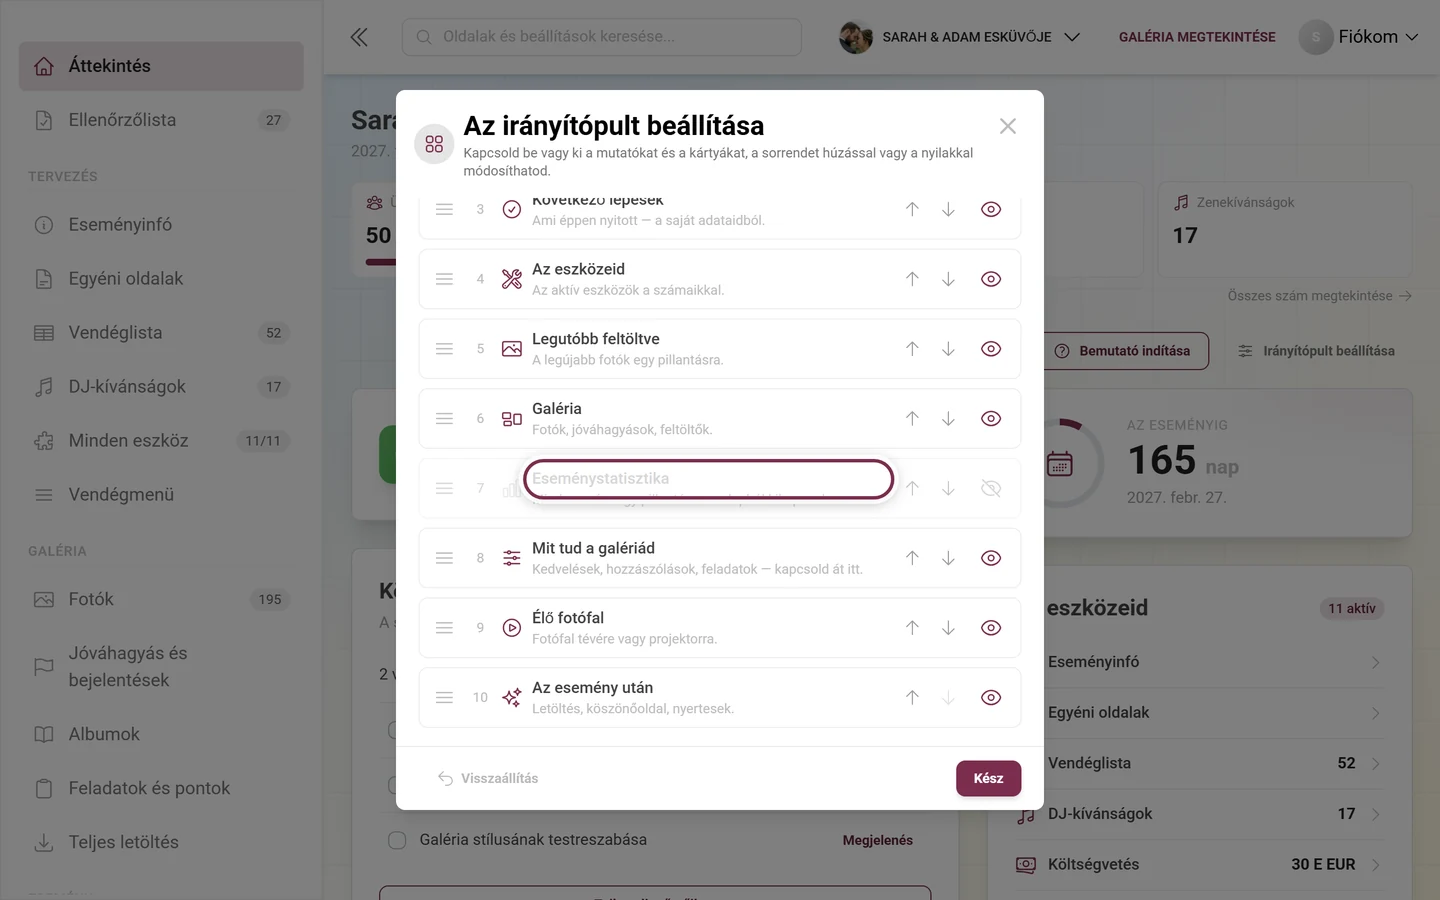Screen dimensions: 1440x900
Task: Focus the Oldalak és beállítások search field
Action: pos(602,37)
